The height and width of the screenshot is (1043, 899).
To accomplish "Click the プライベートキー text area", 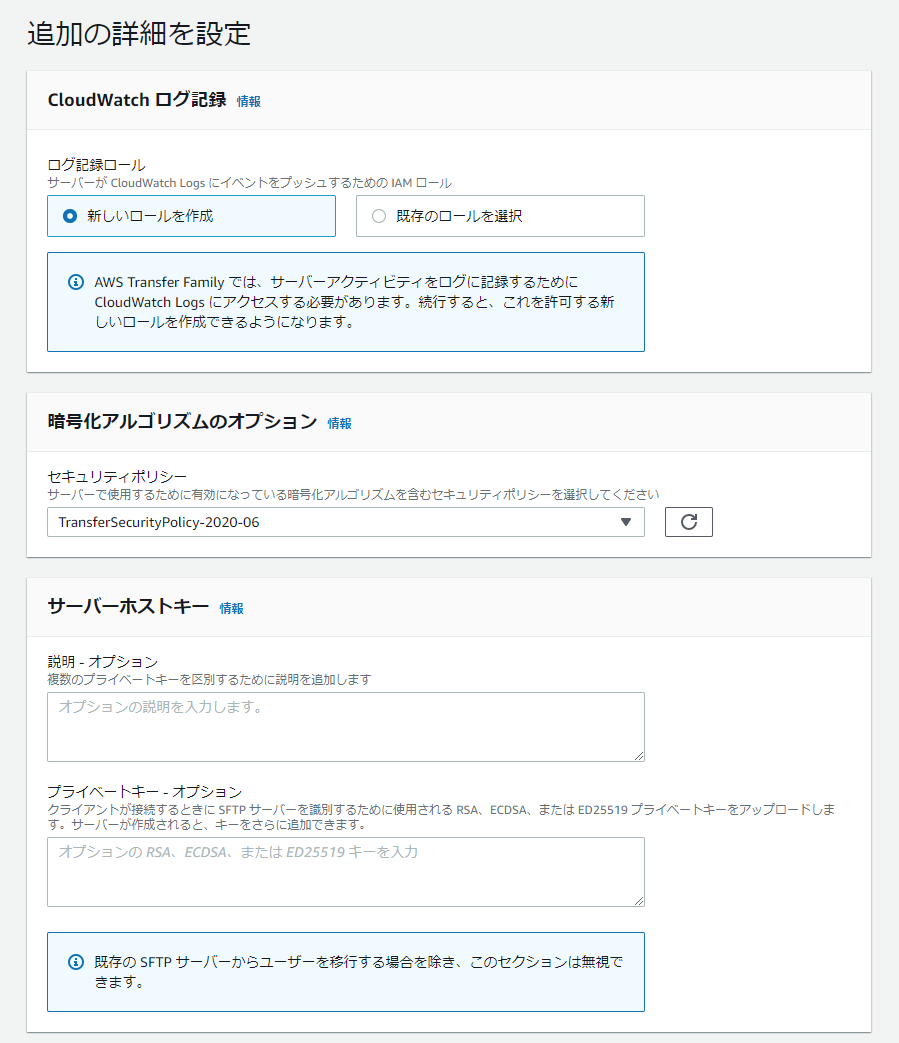I will click(x=346, y=872).
